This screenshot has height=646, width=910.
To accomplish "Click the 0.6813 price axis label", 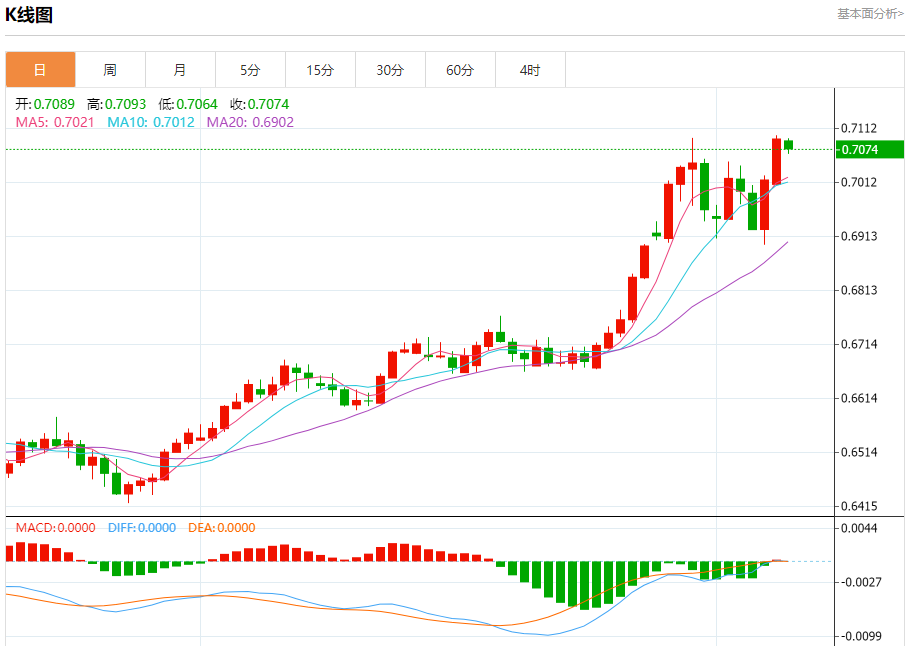I will pos(859,290).
